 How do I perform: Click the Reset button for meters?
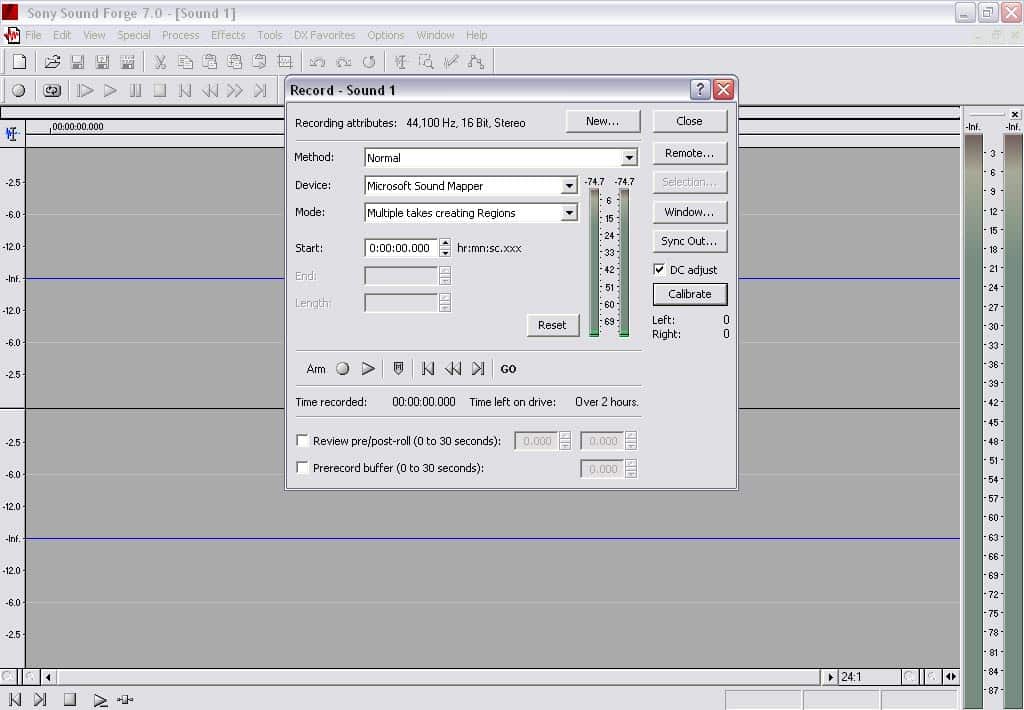click(552, 325)
